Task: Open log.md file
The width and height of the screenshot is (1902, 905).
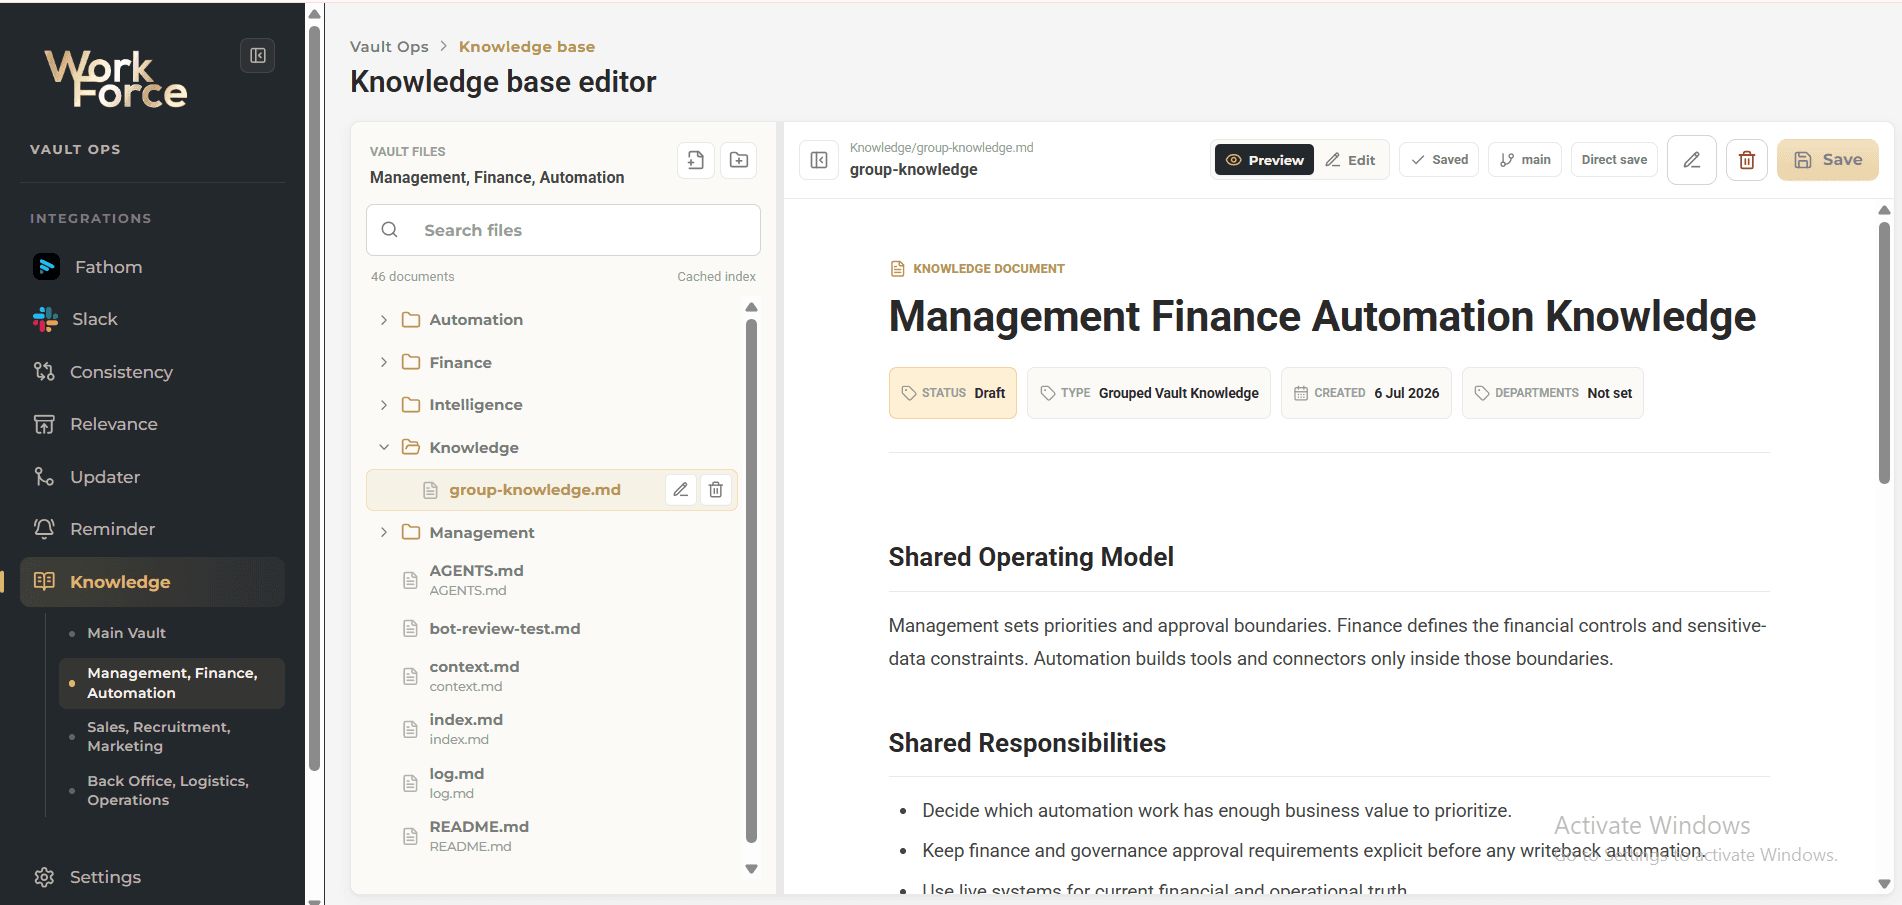Action: [x=456, y=783]
